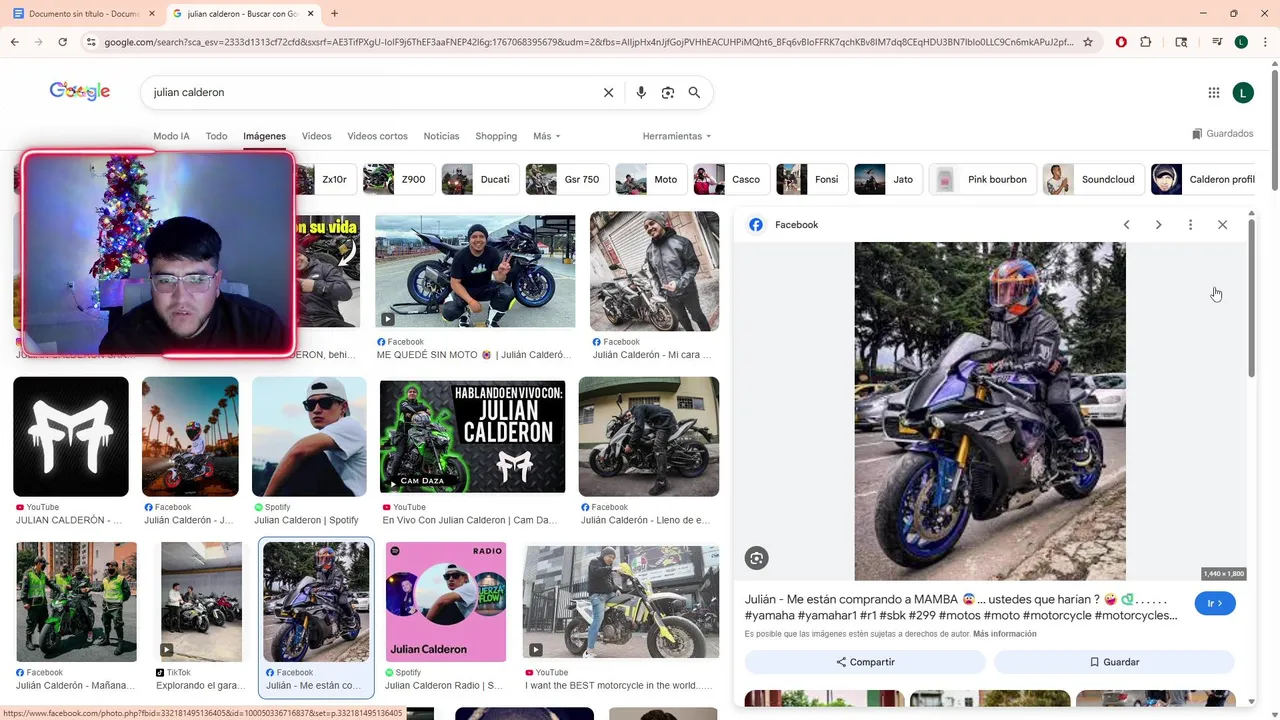Open the Modo IA tab

(x=171, y=136)
